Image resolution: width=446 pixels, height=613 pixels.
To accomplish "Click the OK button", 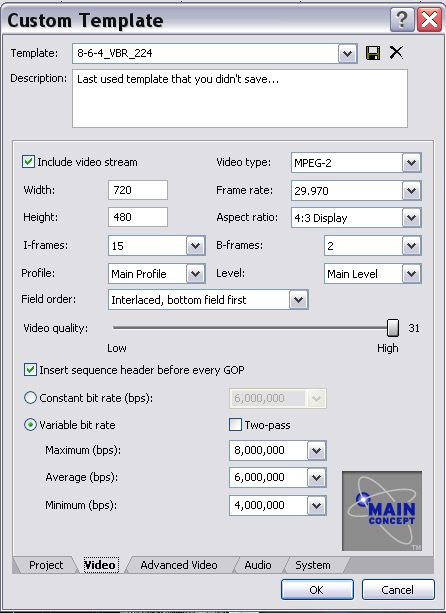I will click(317, 590).
